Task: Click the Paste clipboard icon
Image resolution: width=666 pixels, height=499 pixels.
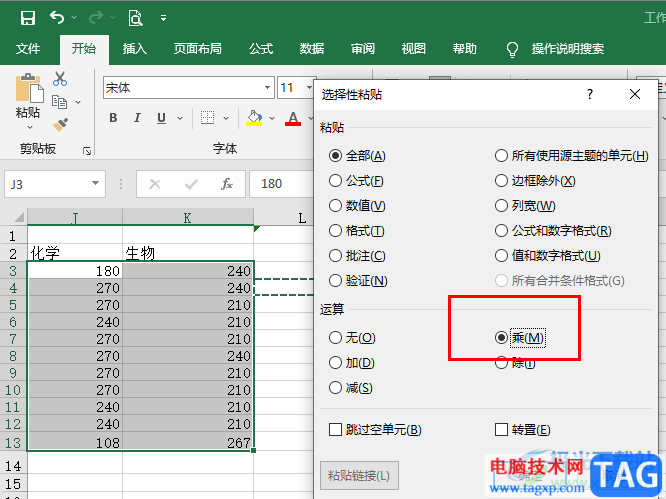Action: pyautogui.click(x=29, y=89)
